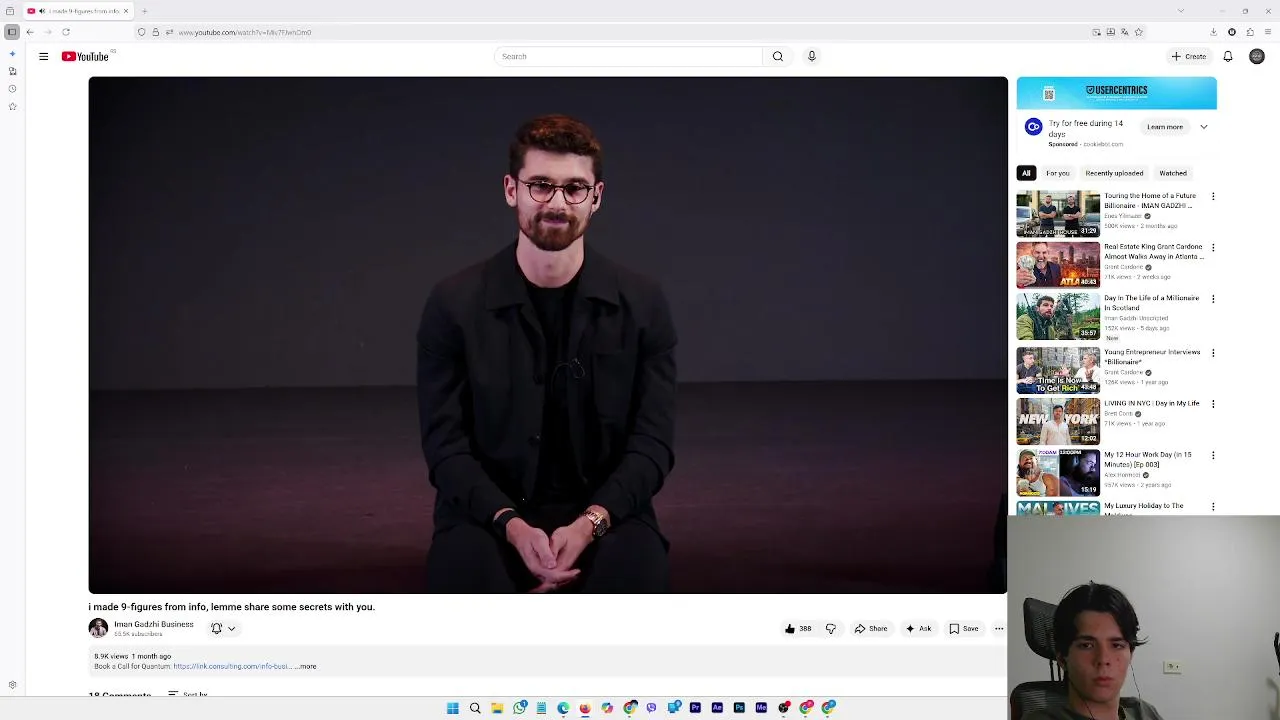1280x720 pixels.
Task: Expand the sponsored ad chevron
Action: [x=1203, y=127]
